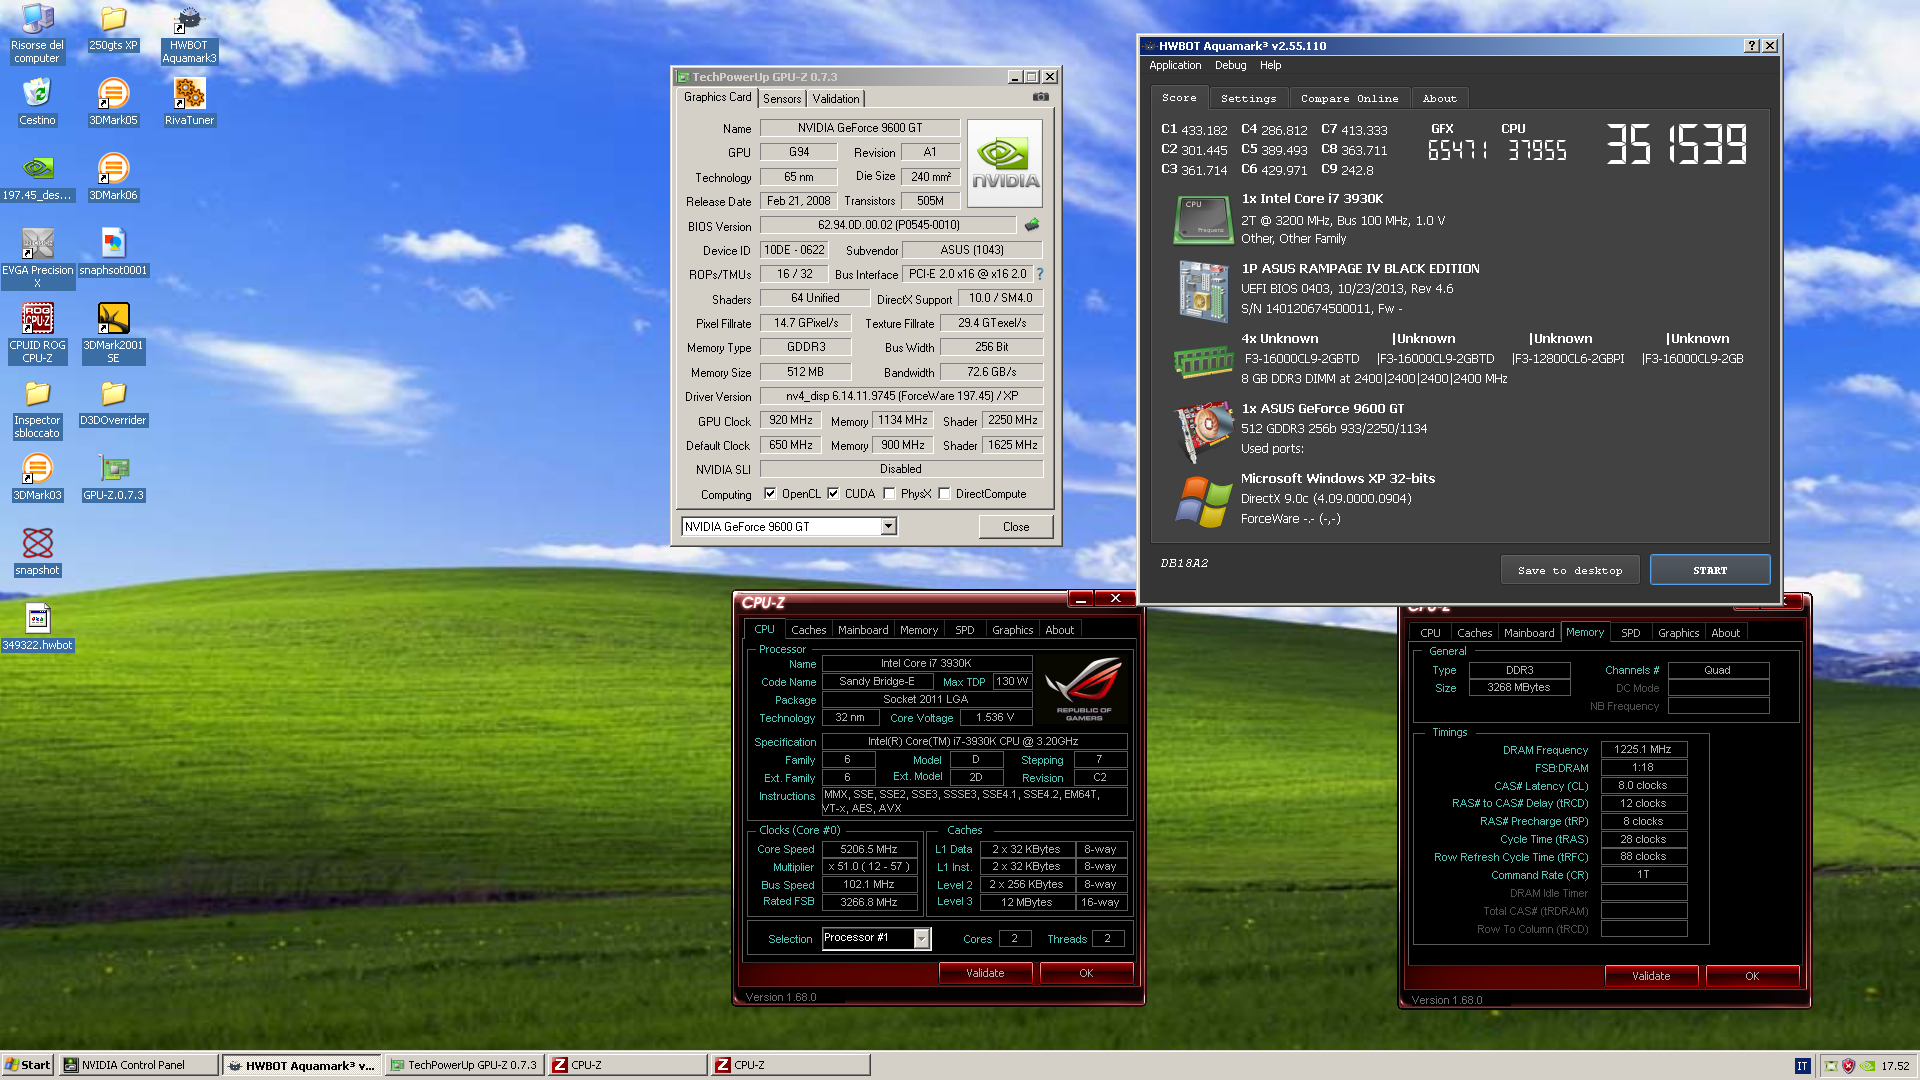Open the Debug menu in Aquamark
This screenshot has width=1920, height=1080.
(x=1230, y=65)
